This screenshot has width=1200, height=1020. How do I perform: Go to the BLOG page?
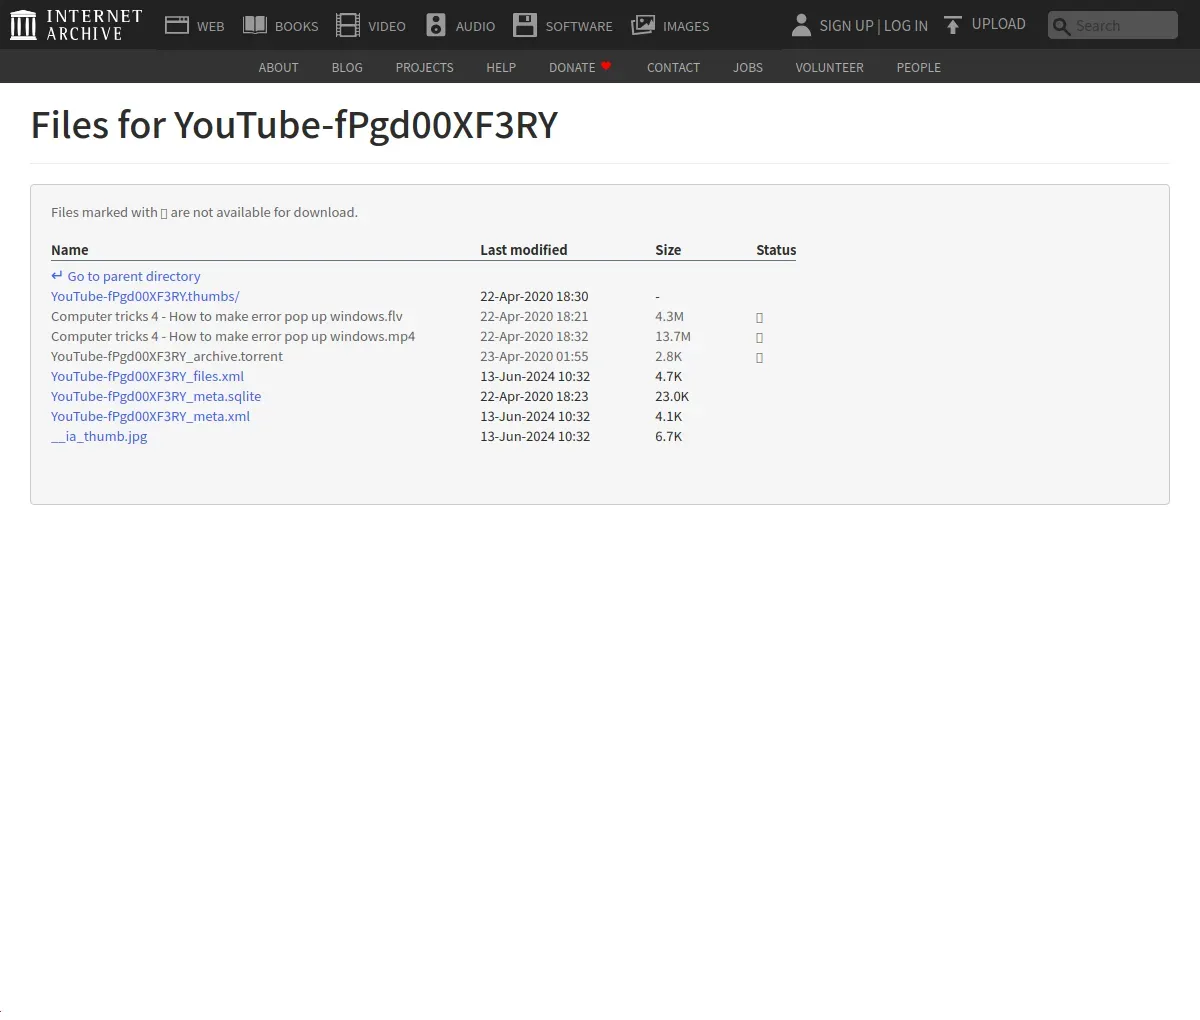(347, 67)
